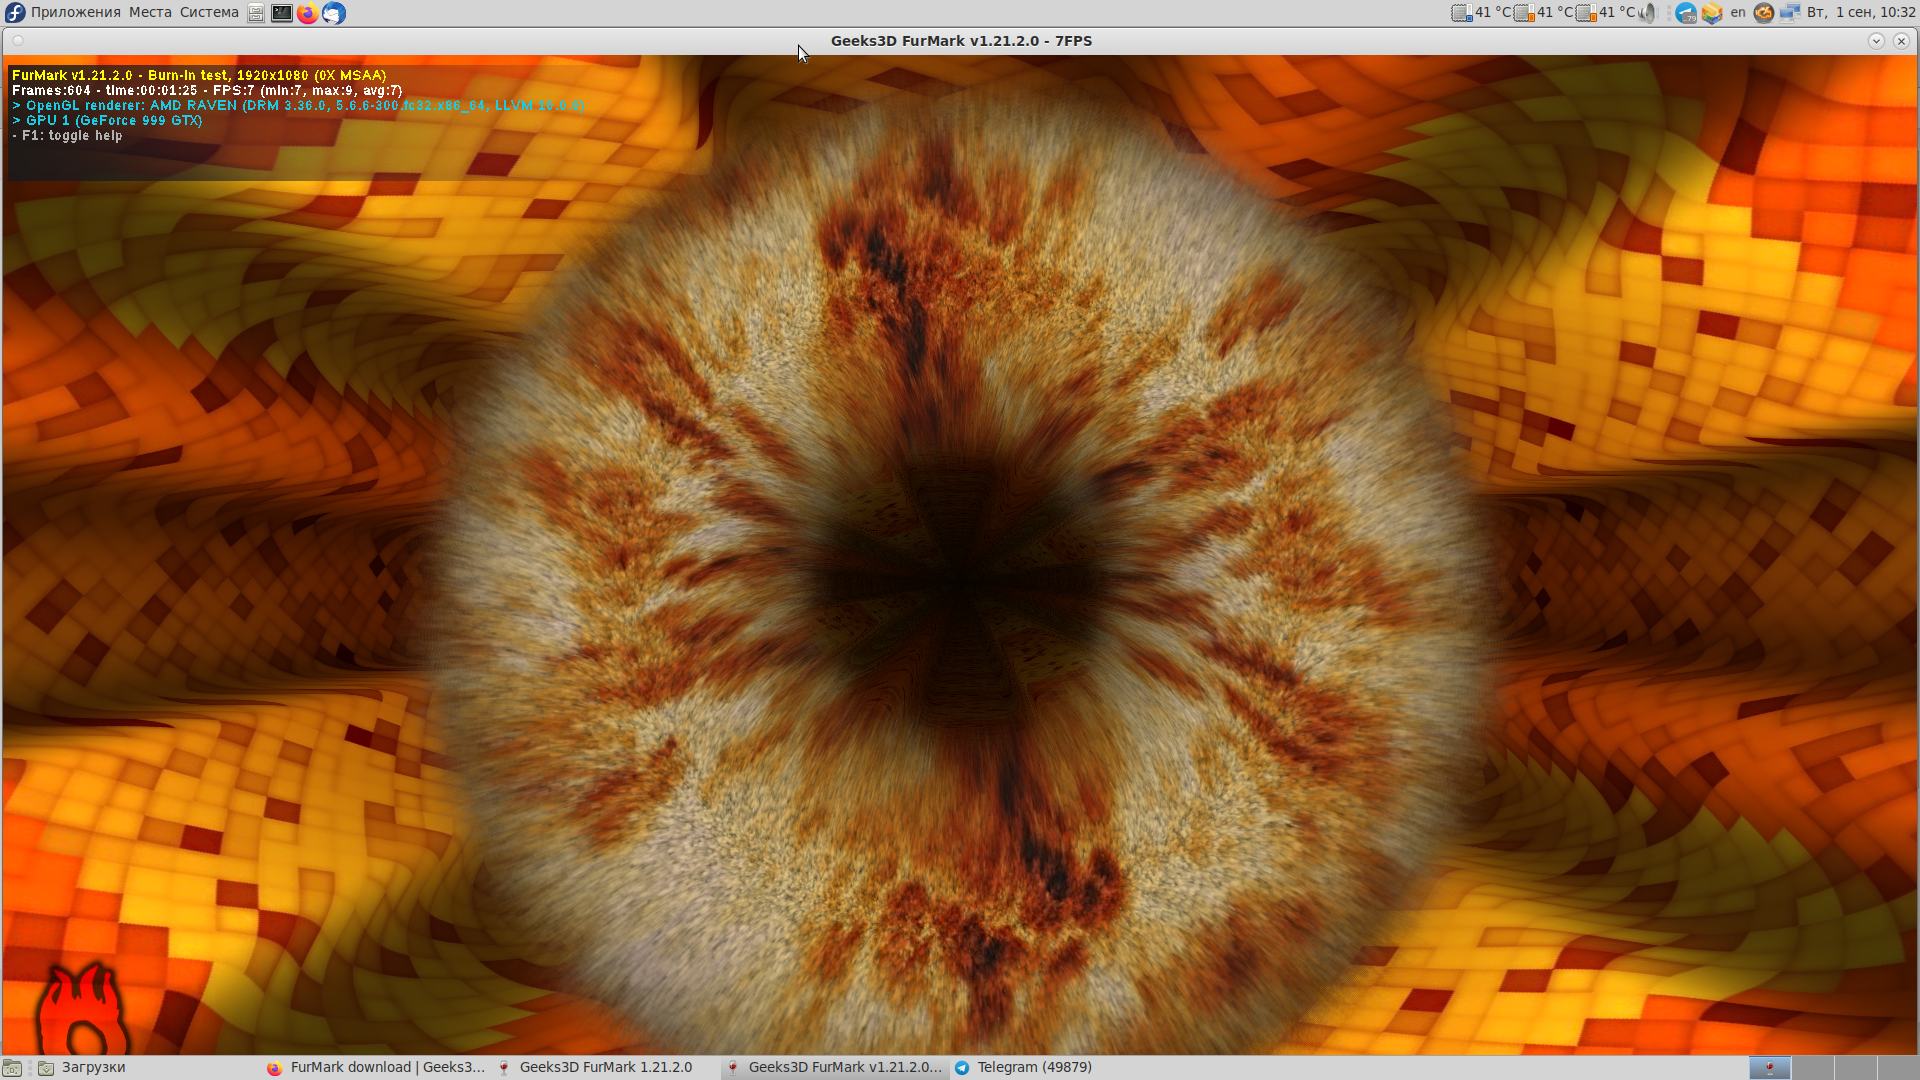Viewport: 1920px width, 1080px height.
Task: Launch the terminal from the top panel
Action: pyautogui.click(x=282, y=13)
